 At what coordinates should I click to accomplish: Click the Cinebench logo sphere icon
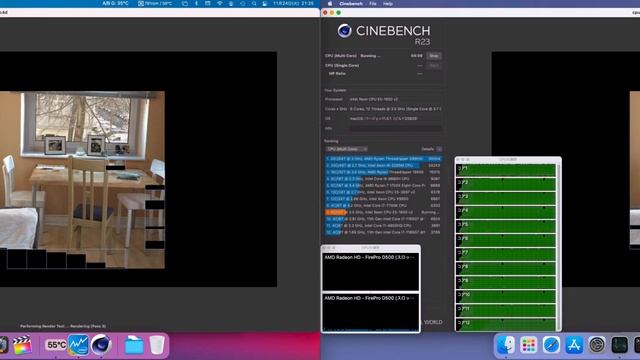pyautogui.click(x=344, y=31)
